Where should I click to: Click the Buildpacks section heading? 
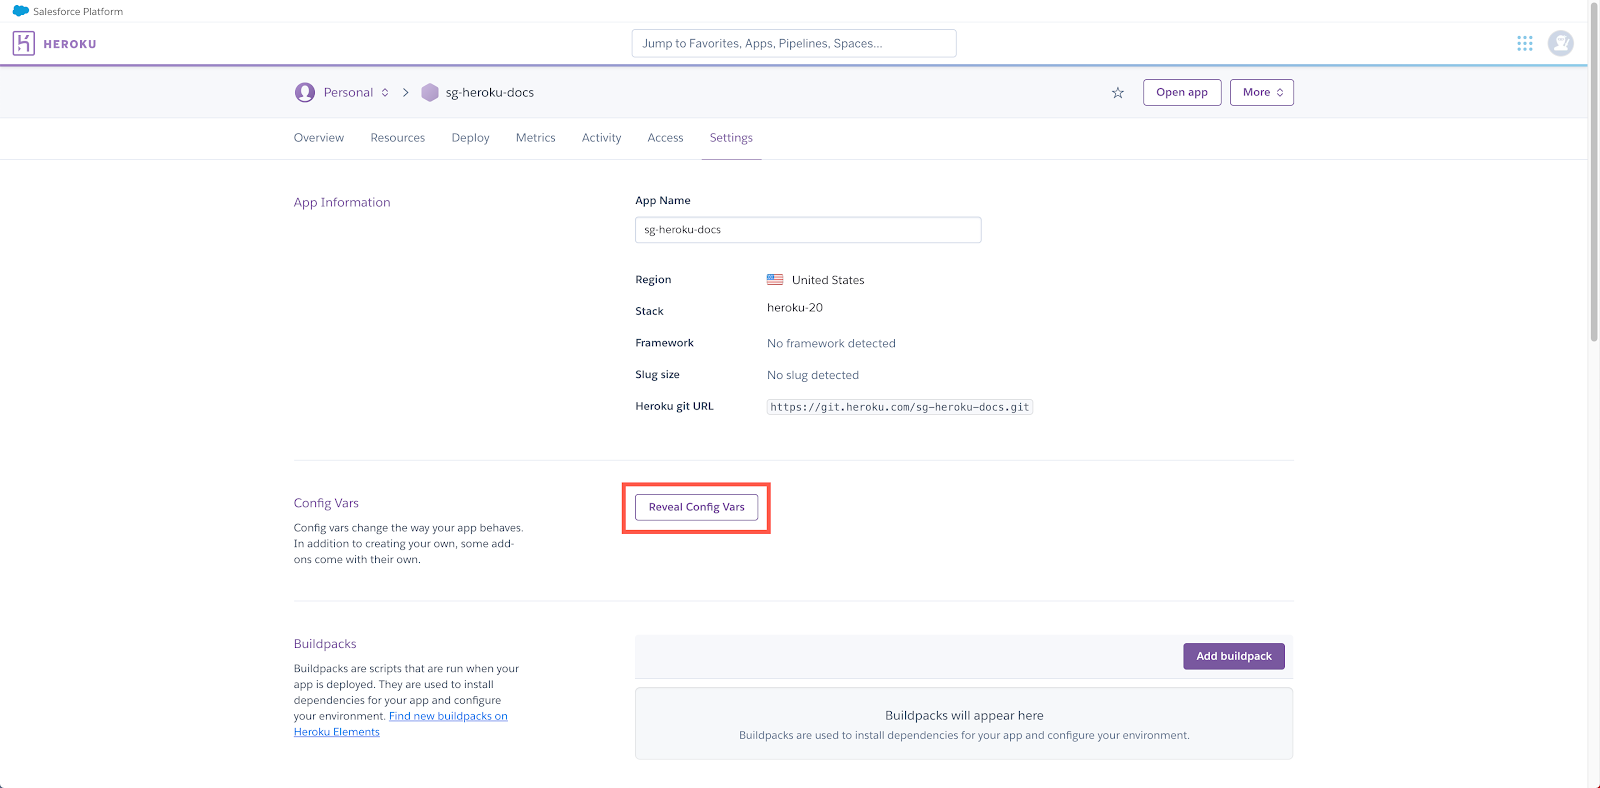click(325, 644)
